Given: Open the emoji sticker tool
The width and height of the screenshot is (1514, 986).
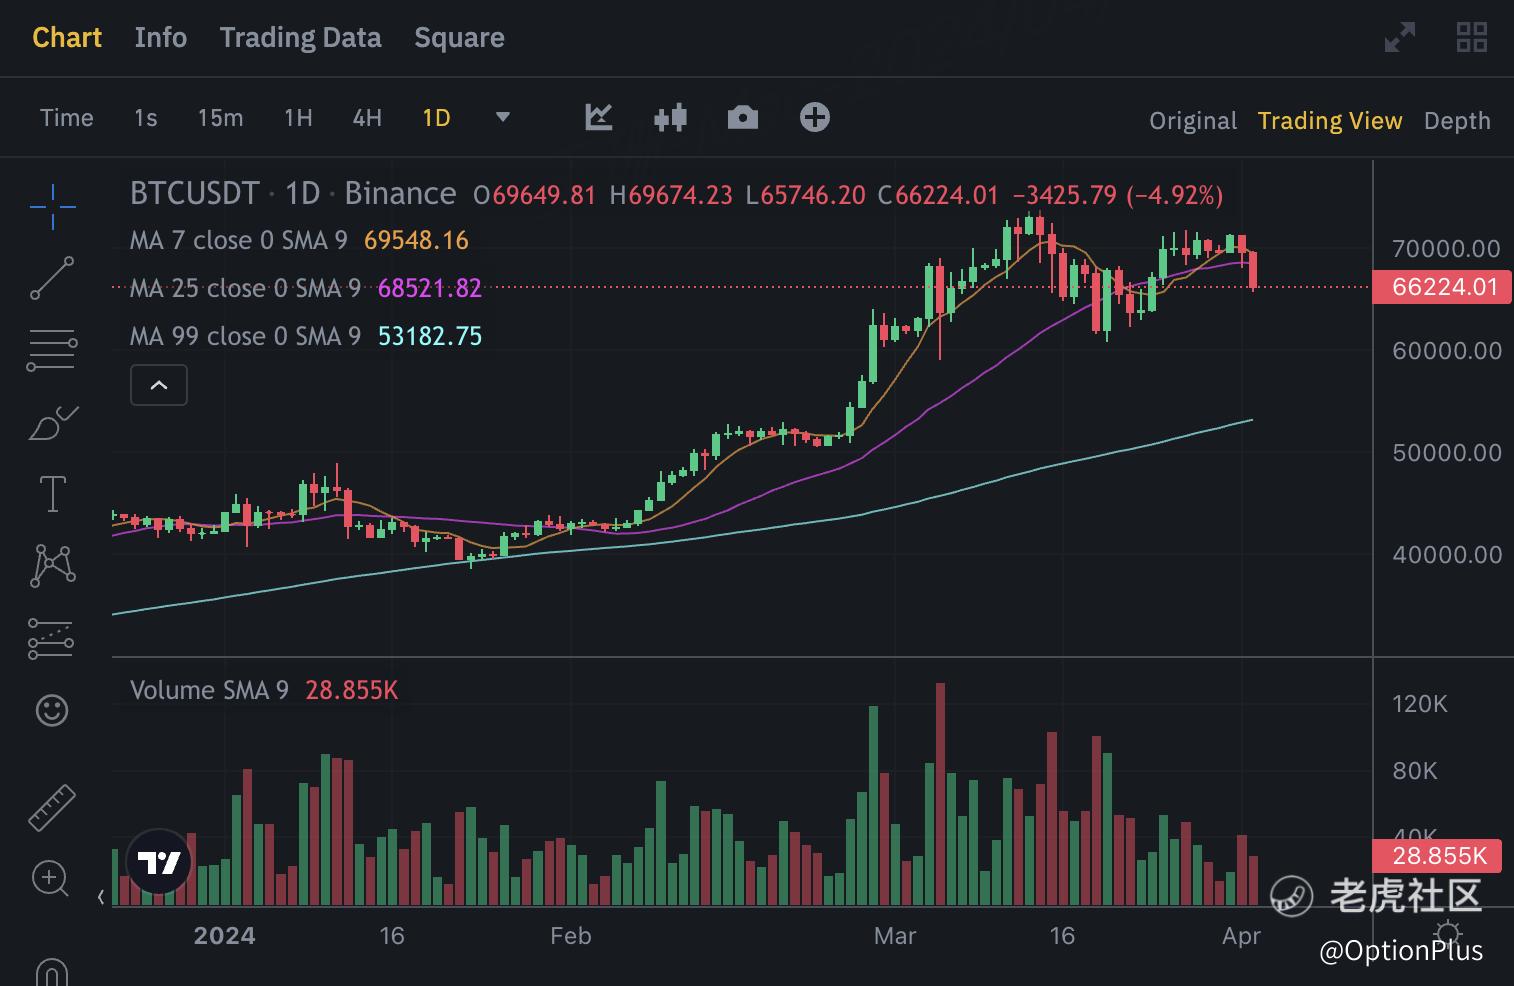Looking at the screenshot, I should coord(52,710).
